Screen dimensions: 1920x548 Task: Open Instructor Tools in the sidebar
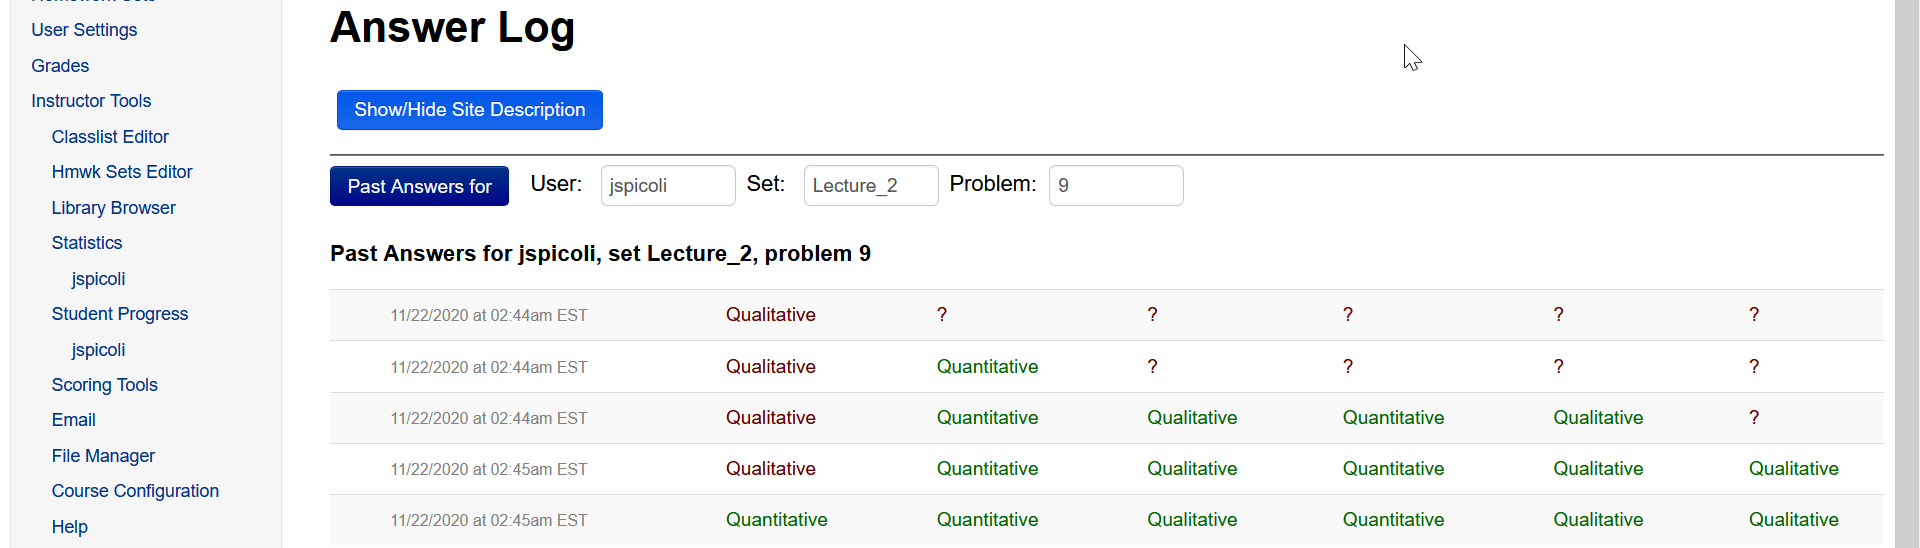[x=91, y=101]
